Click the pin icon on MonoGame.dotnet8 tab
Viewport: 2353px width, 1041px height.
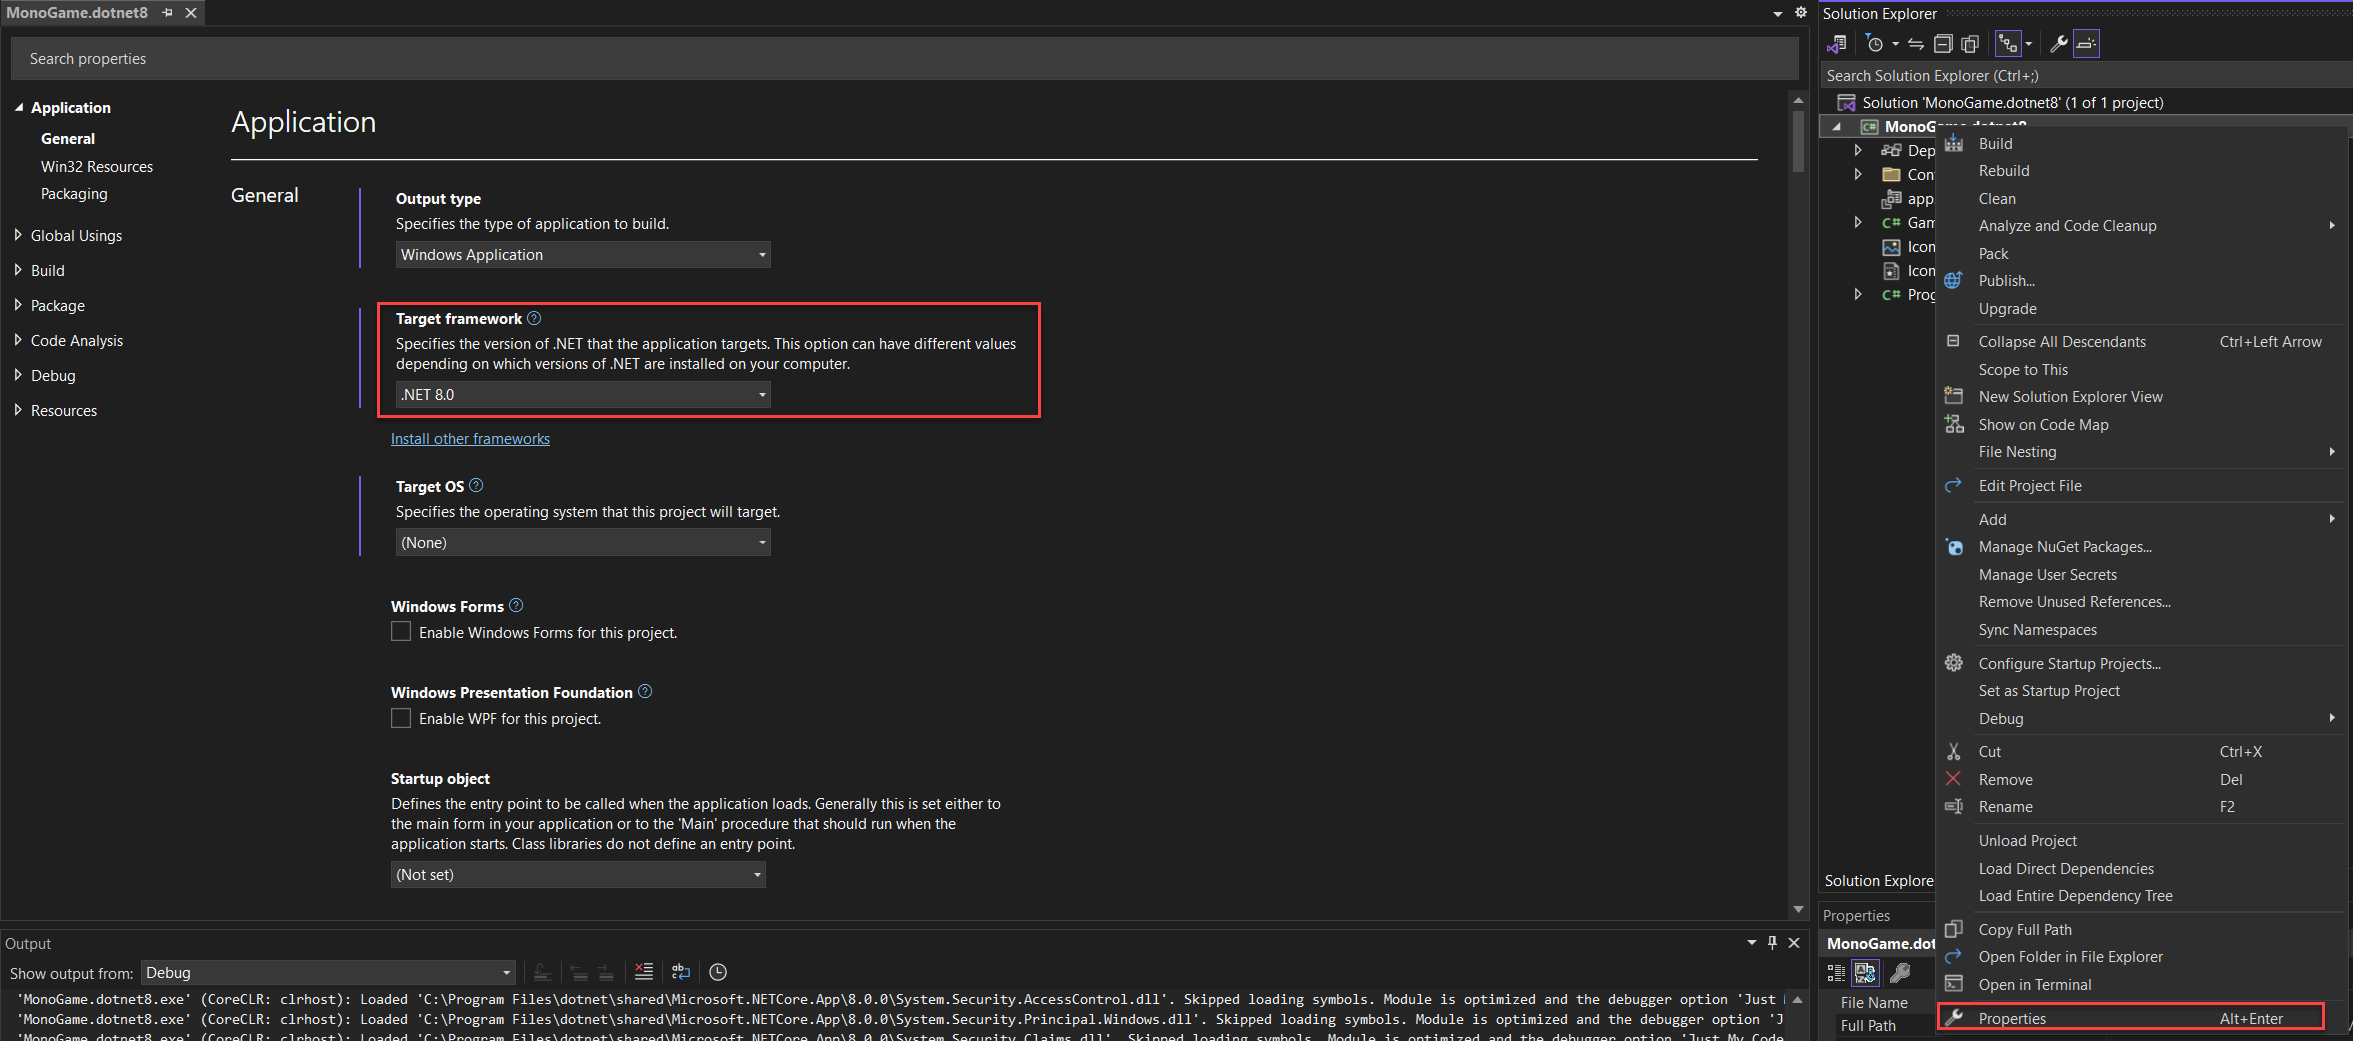(x=168, y=13)
